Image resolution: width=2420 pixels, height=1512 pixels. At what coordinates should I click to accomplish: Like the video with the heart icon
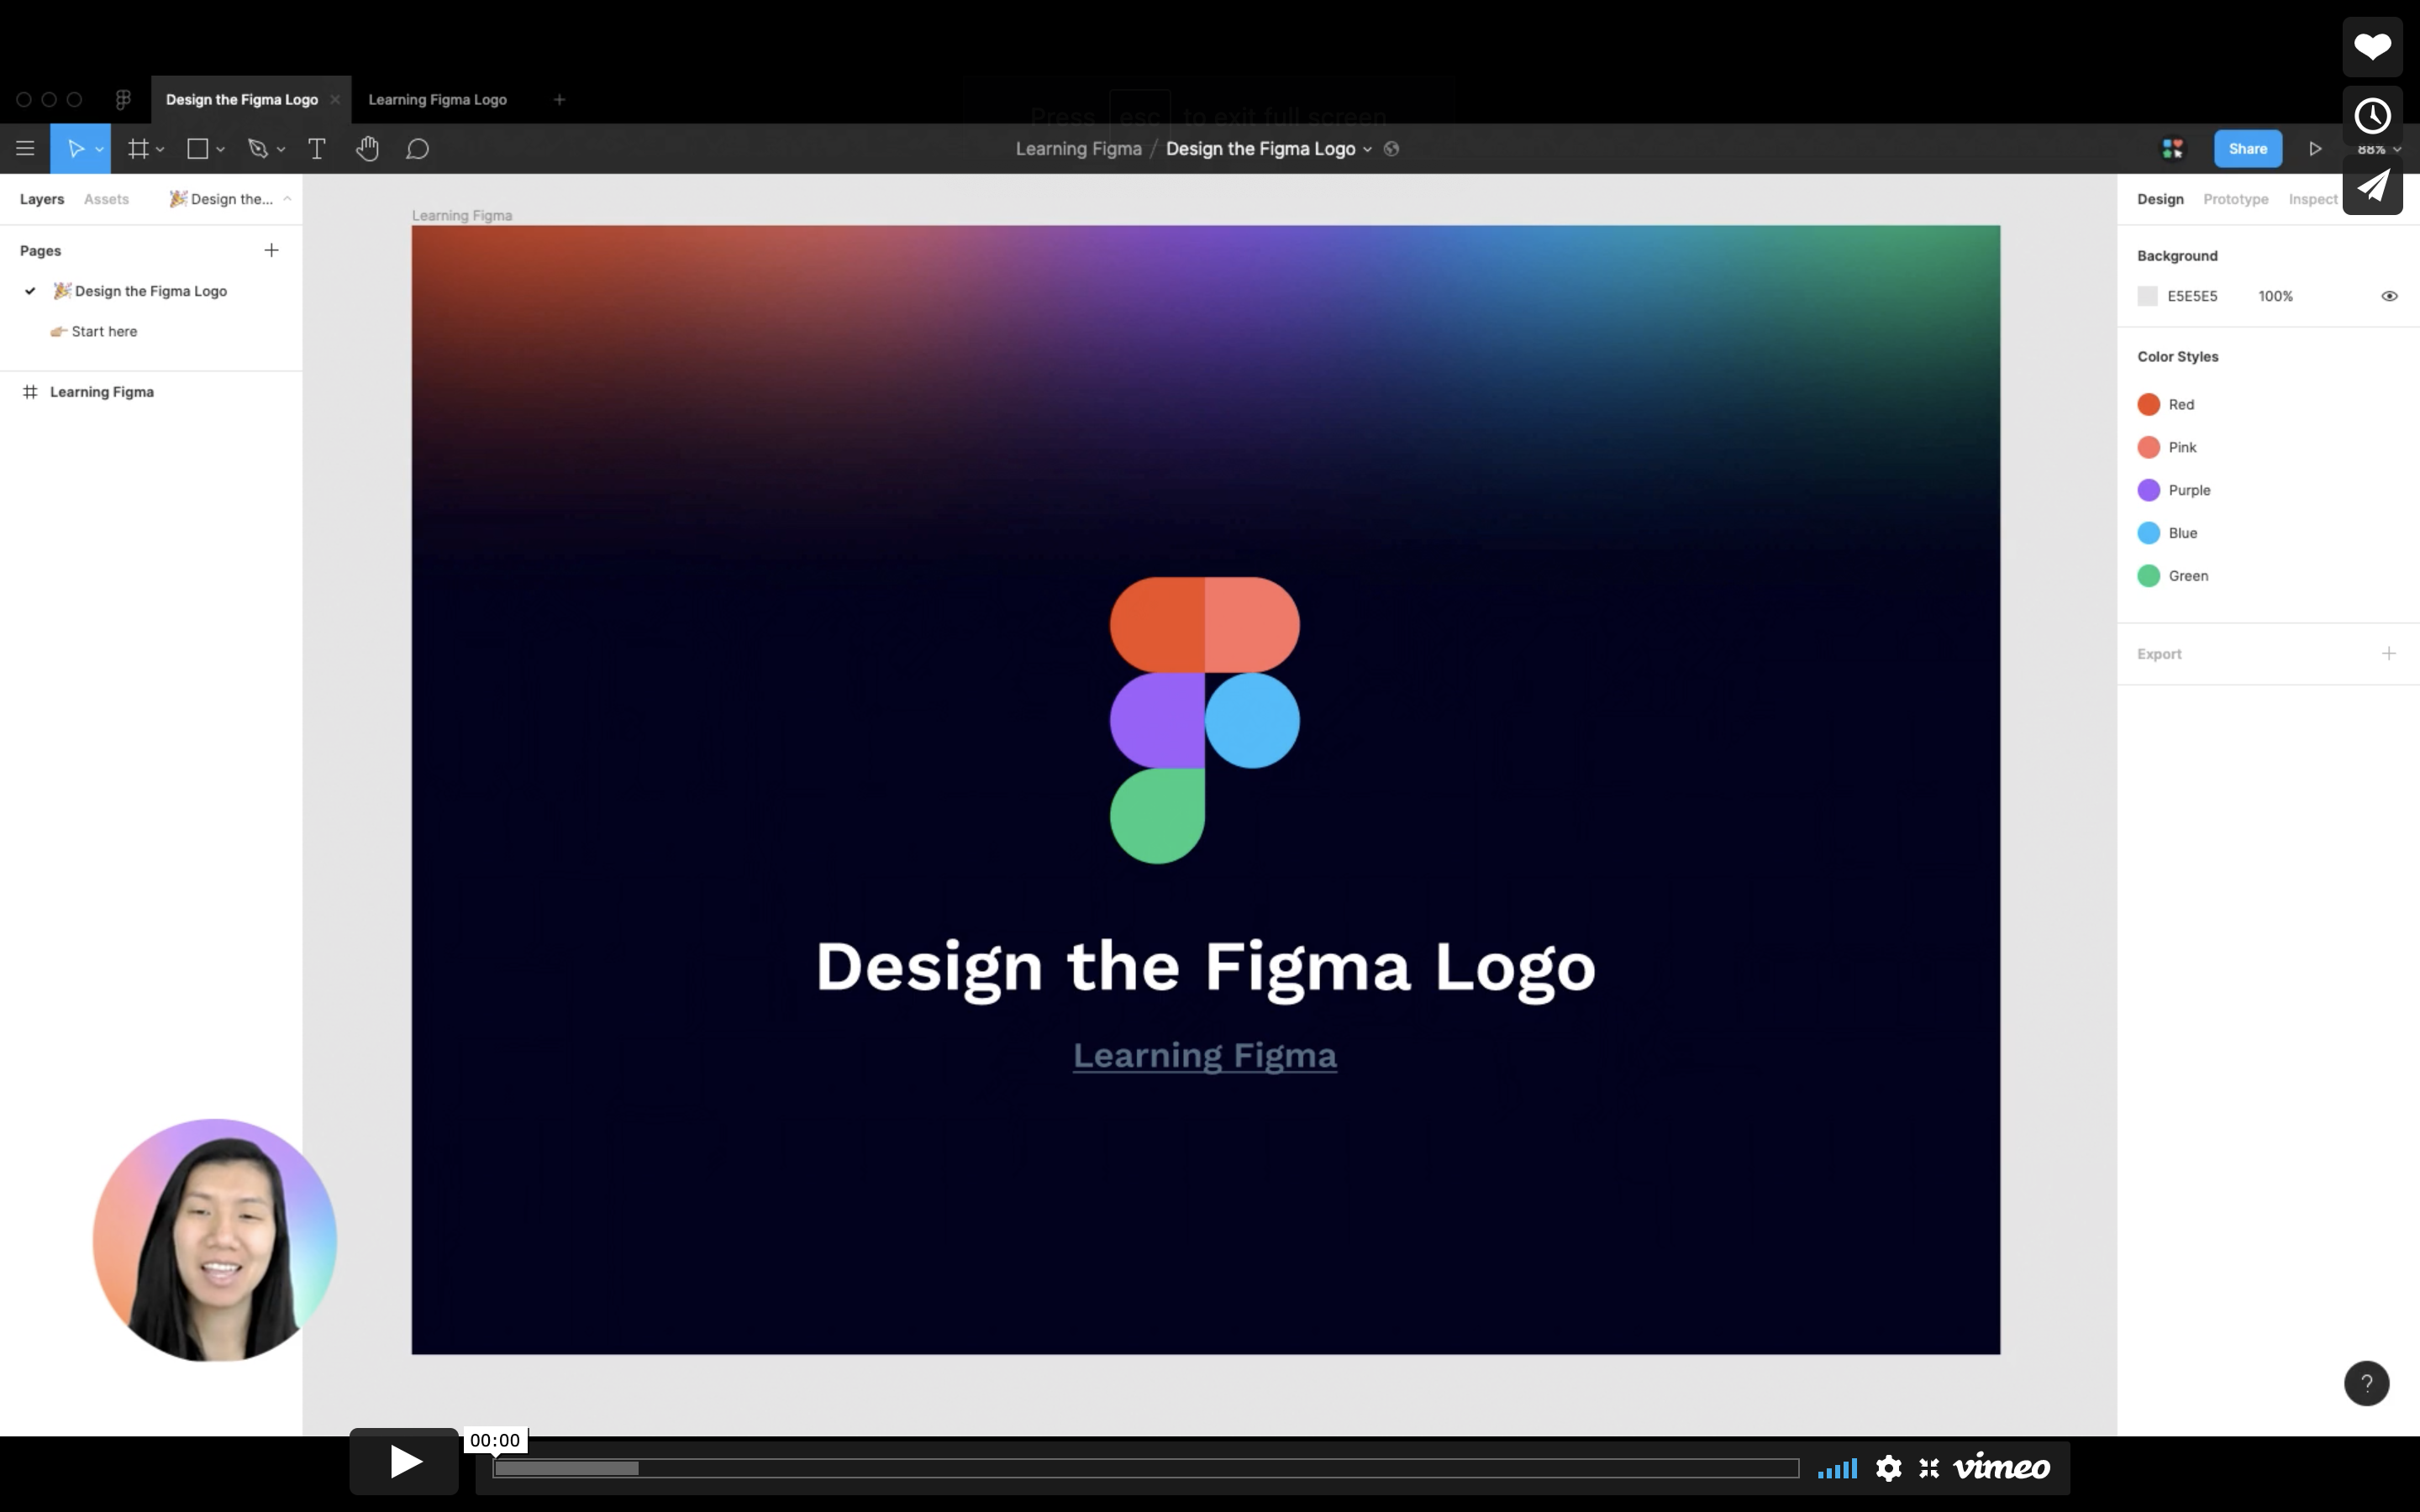click(x=2372, y=46)
